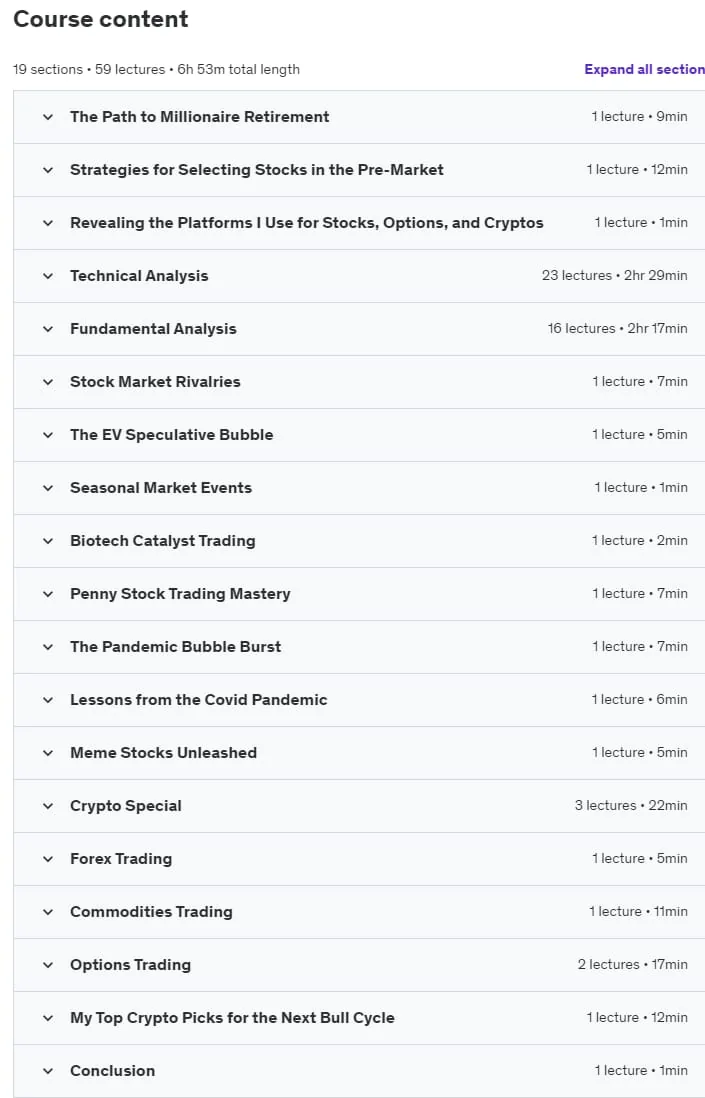Image resolution: width=705 pixels, height=1098 pixels.
Task: Open The EV Speculative Bubble section
Action: click(x=359, y=435)
